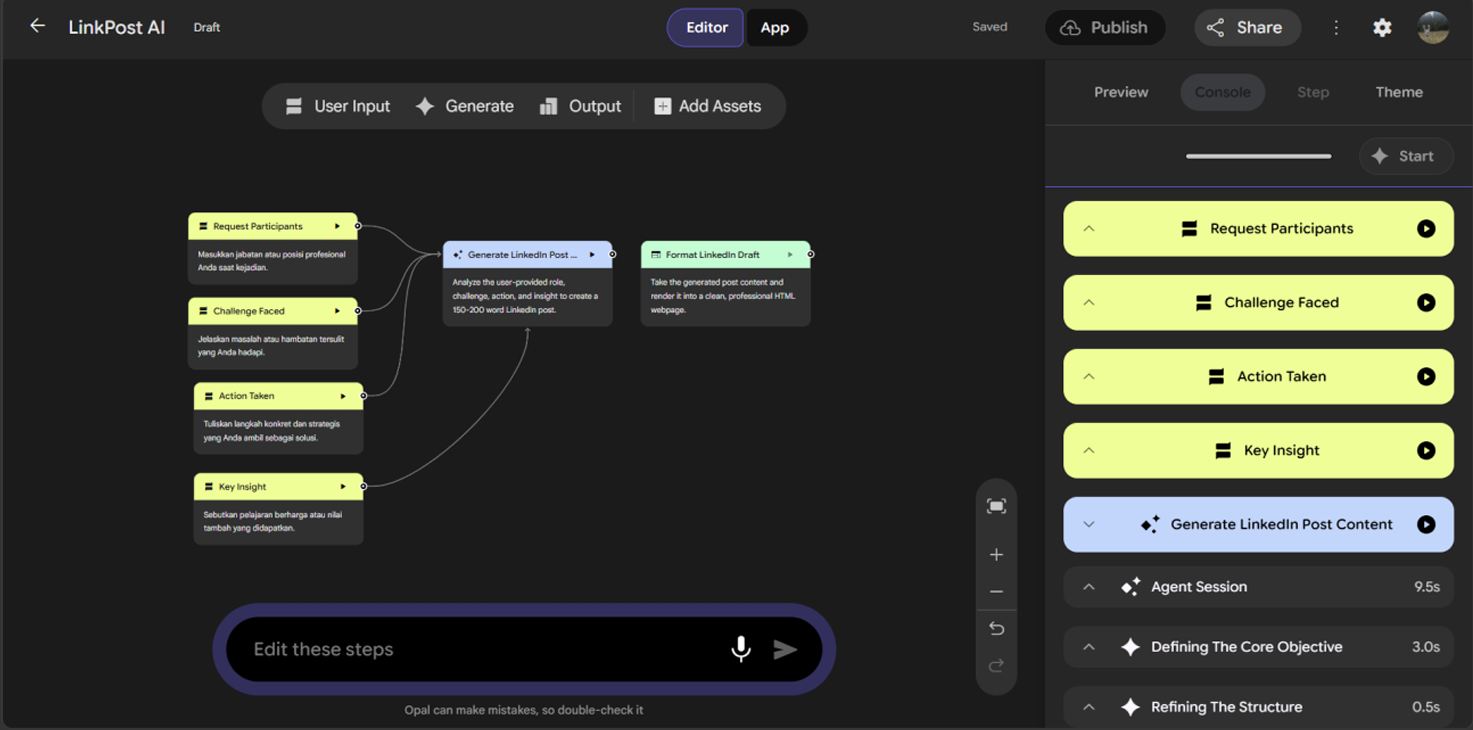Open the Theme tab
The height and width of the screenshot is (730, 1473).
point(1399,92)
